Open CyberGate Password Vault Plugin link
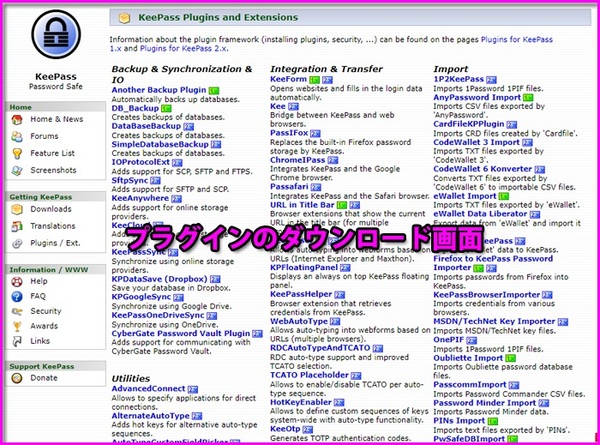Image resolution: width=600 pixels, height=445 pixels. [181, 334]
